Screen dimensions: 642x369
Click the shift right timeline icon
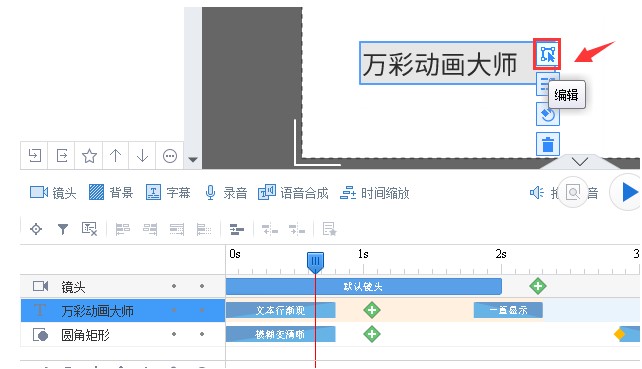297,229
